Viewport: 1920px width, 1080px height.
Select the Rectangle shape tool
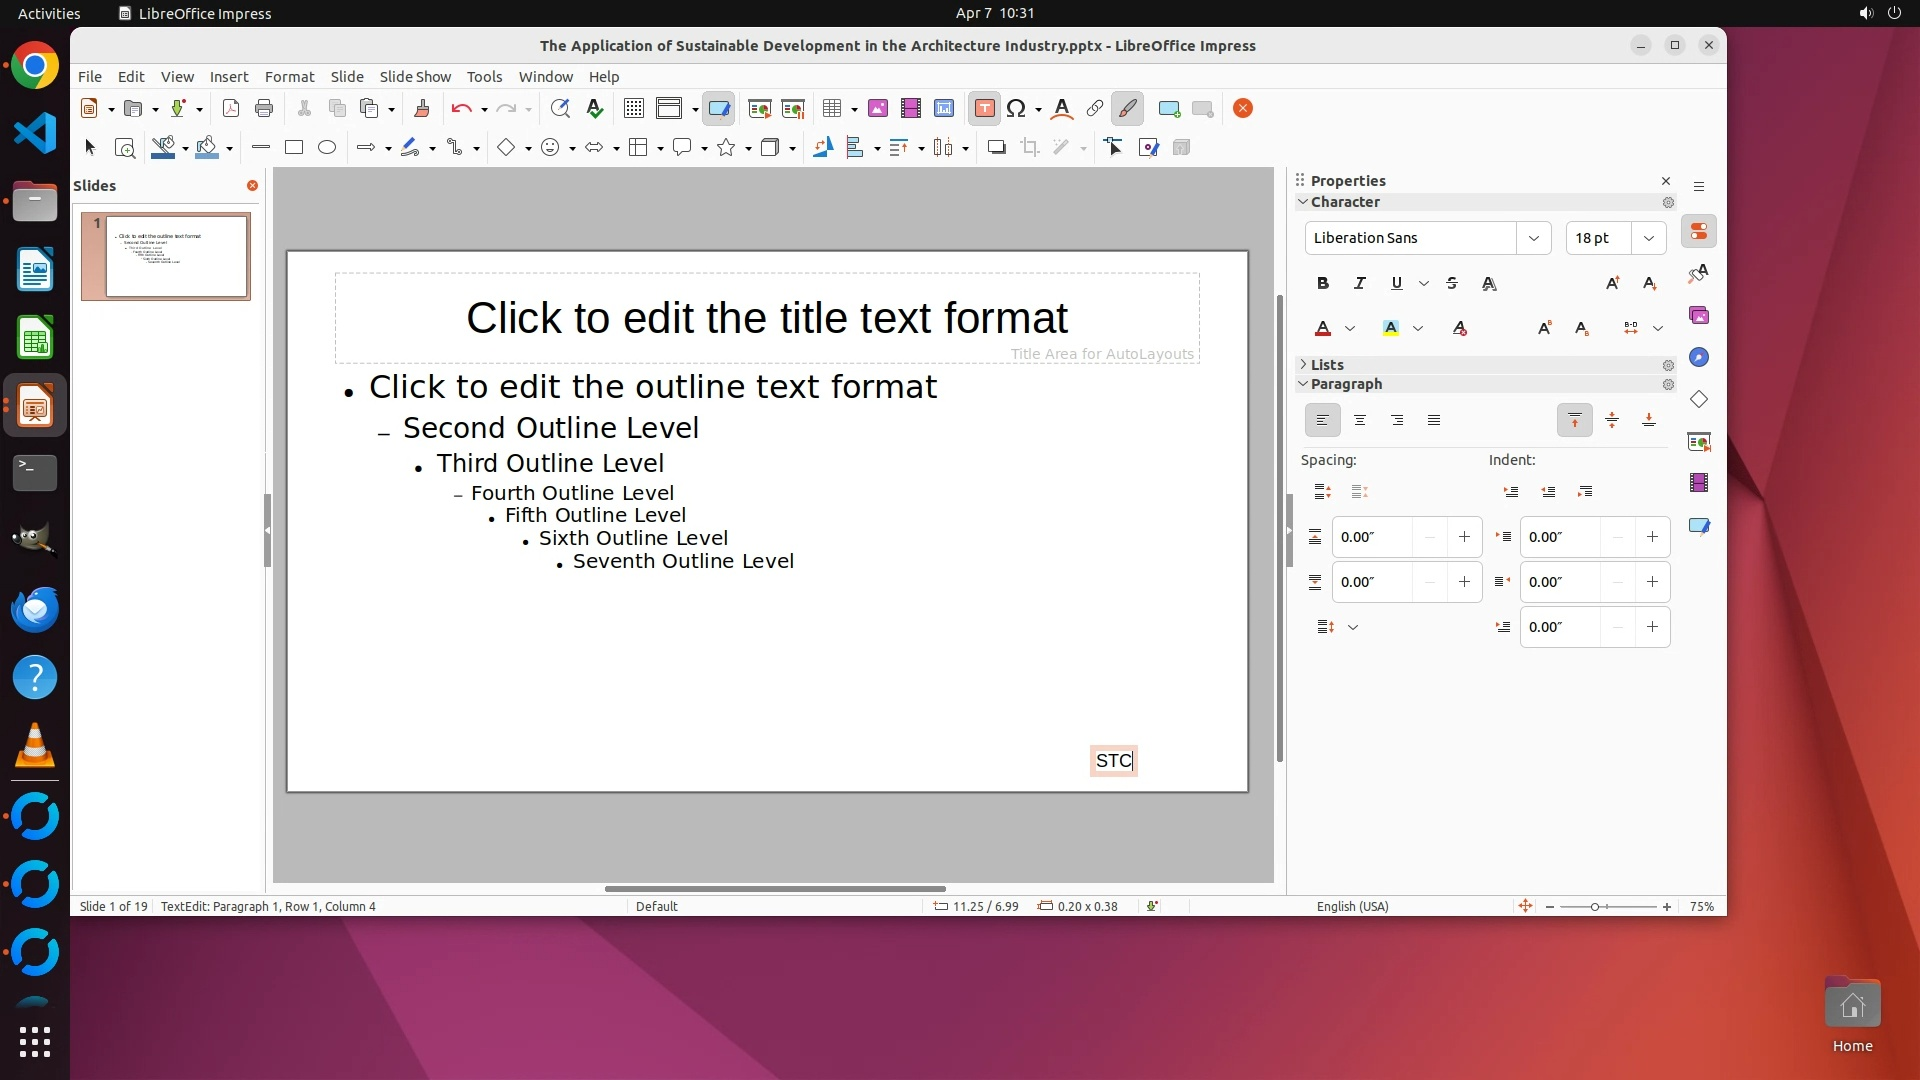coord(294,148)
